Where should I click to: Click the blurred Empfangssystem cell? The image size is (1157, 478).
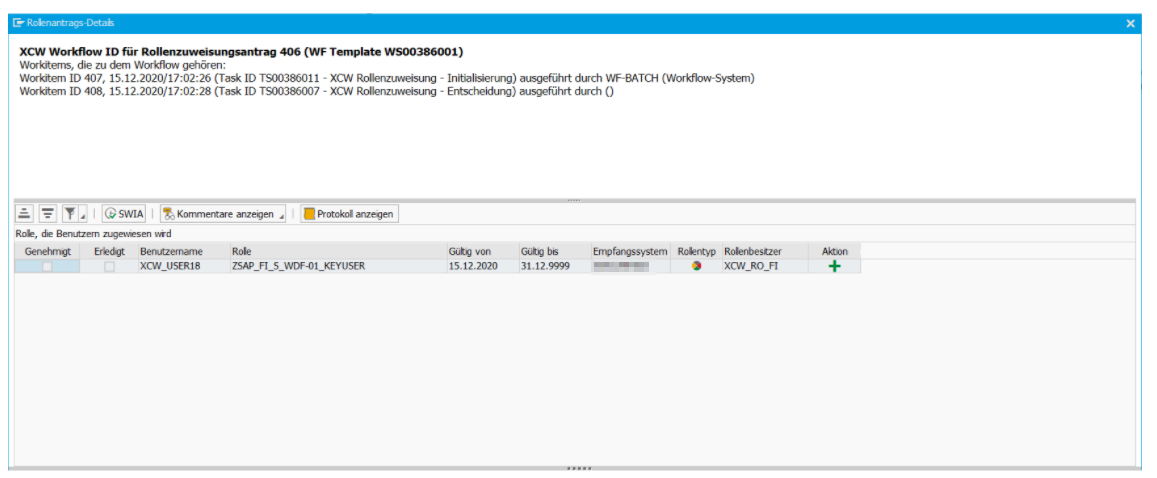pyautogui.click(x=632, y=266)
